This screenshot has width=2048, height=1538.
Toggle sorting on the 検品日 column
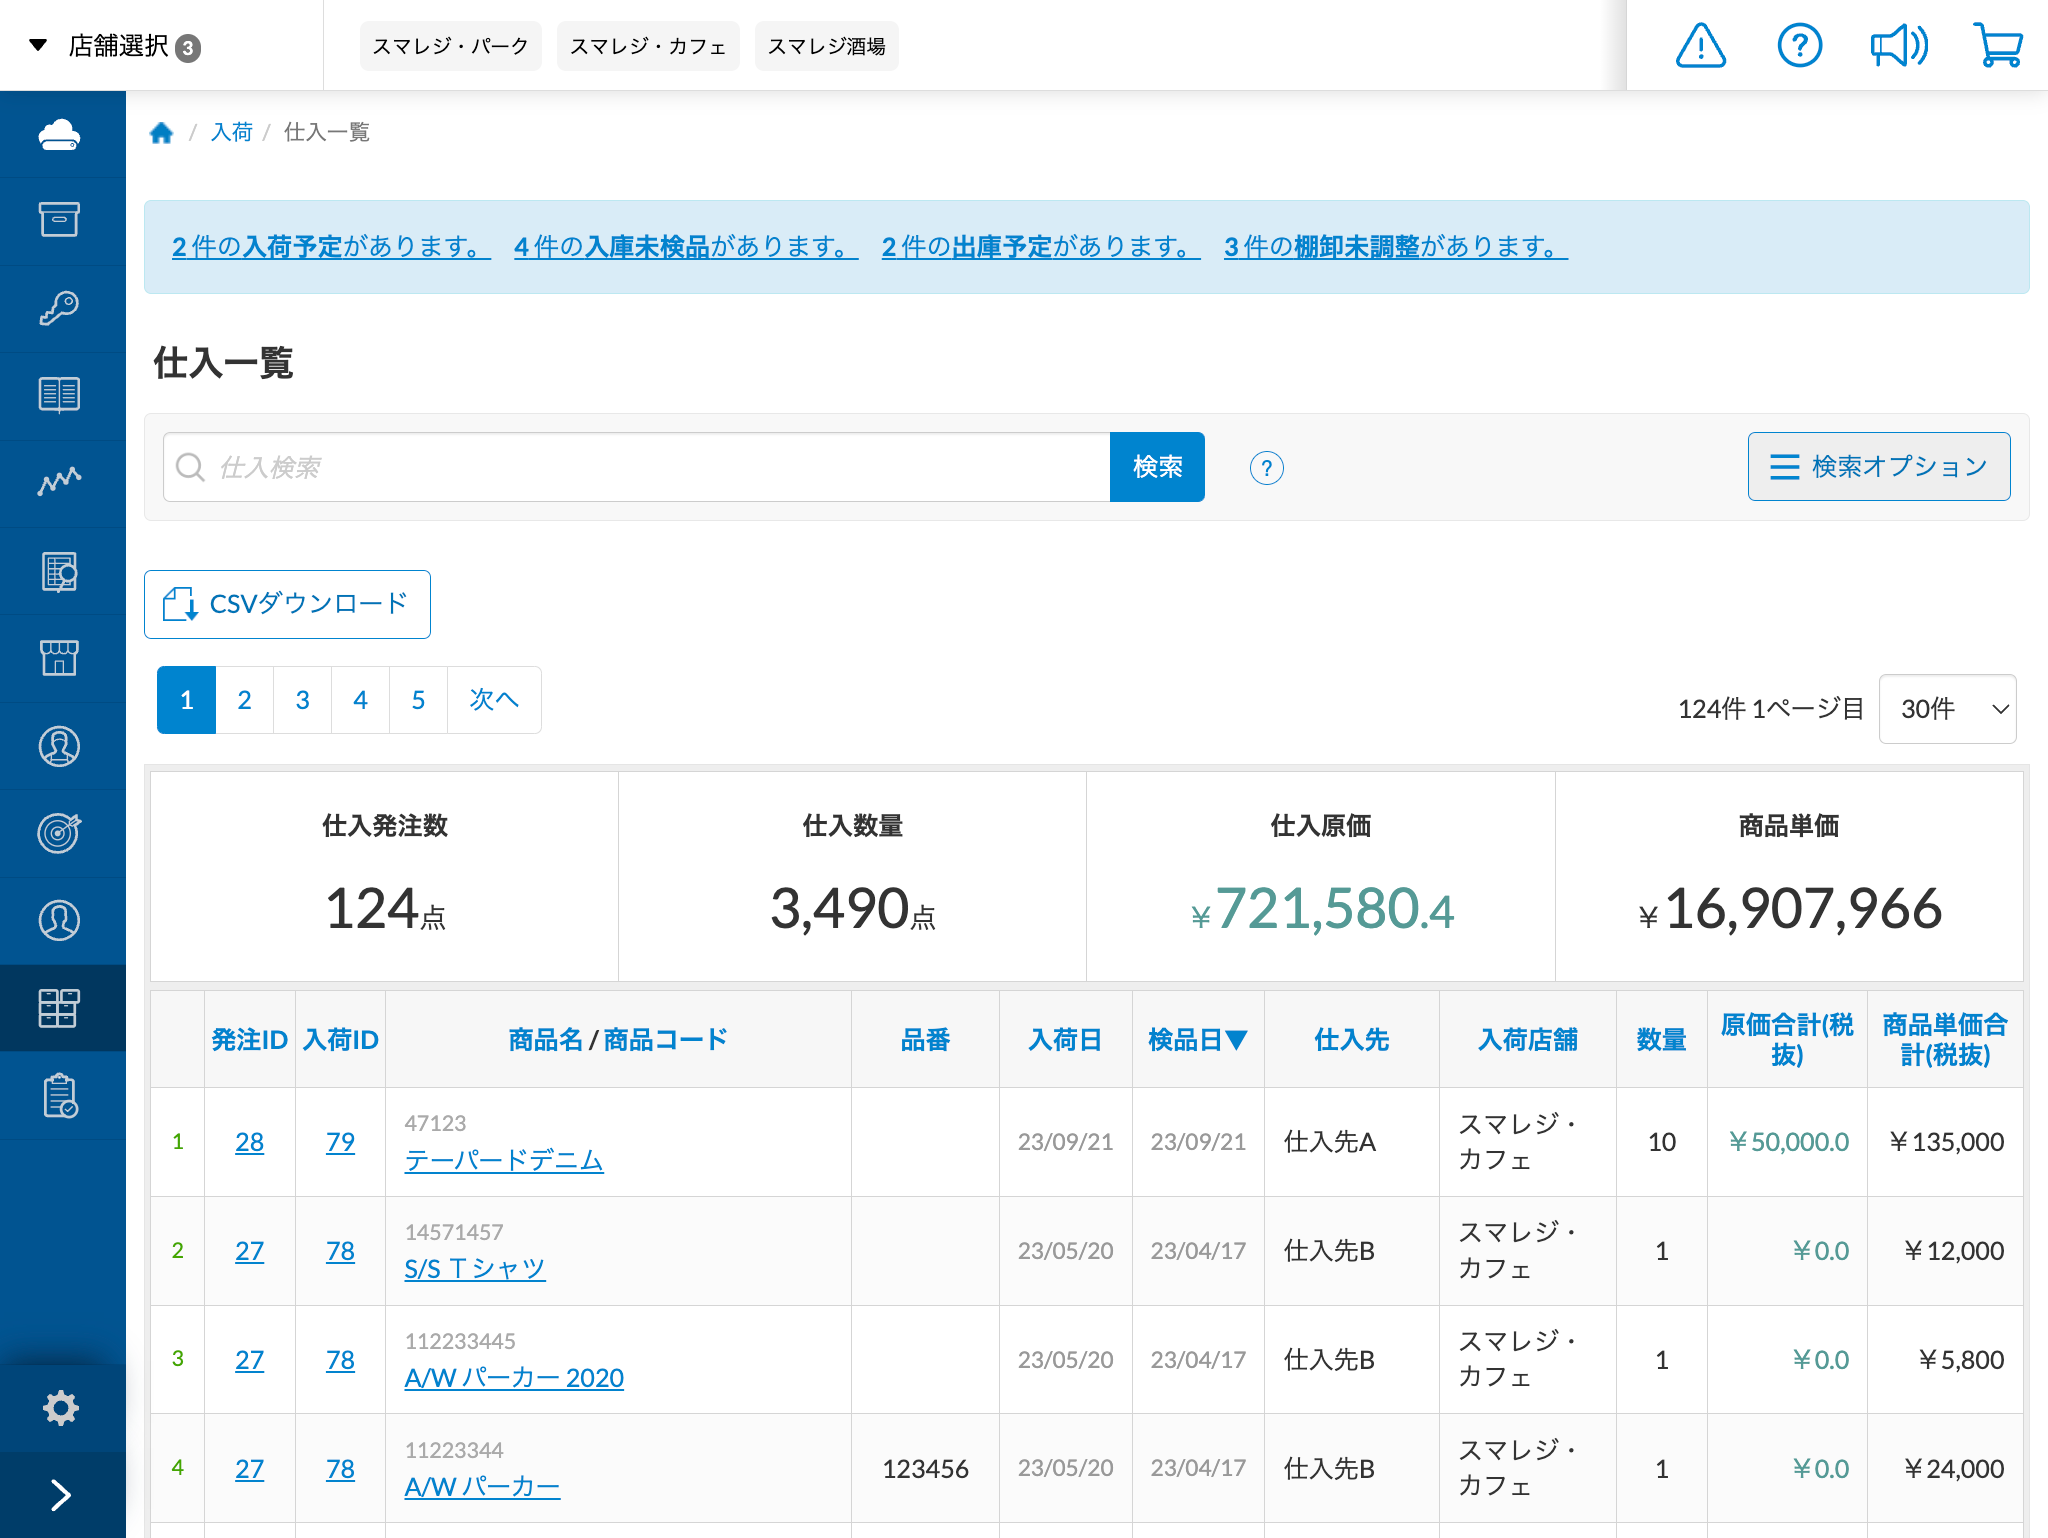[x=1198, y=1040]
